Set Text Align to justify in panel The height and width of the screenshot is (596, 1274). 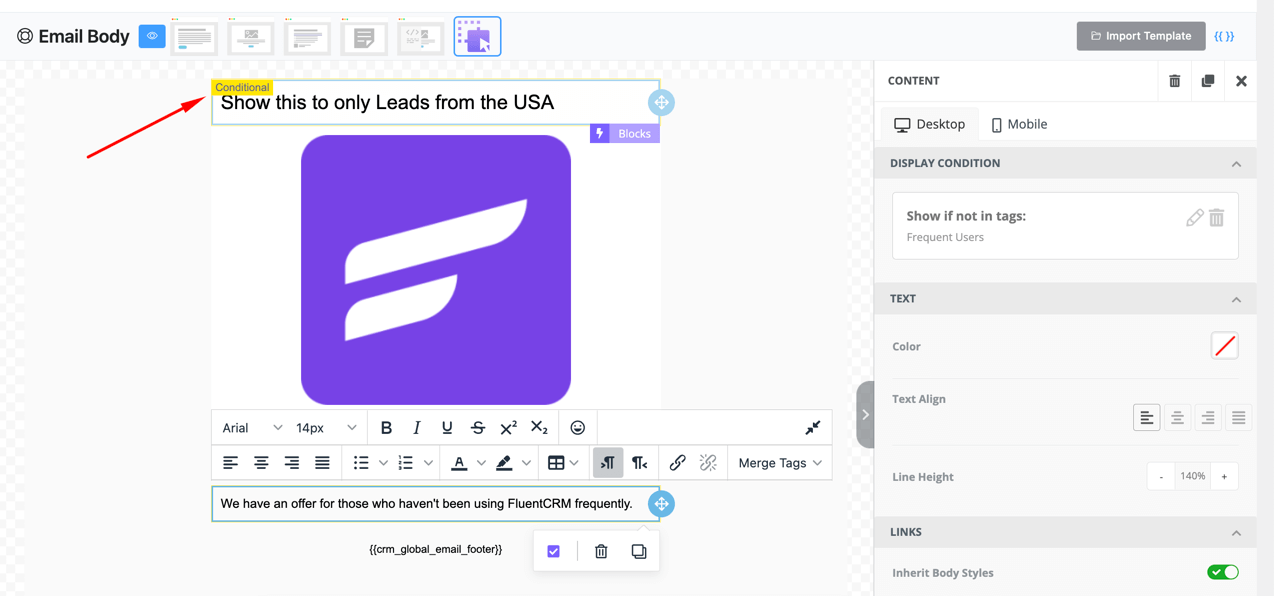click(1239, 417)
